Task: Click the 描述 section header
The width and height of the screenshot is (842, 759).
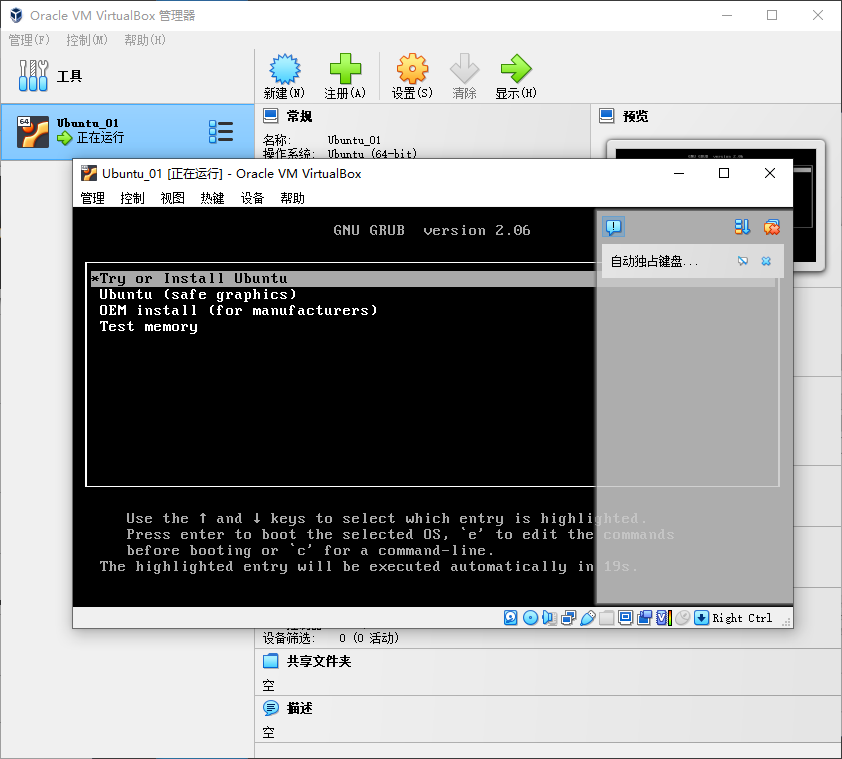Action: [x=299, y=708]
